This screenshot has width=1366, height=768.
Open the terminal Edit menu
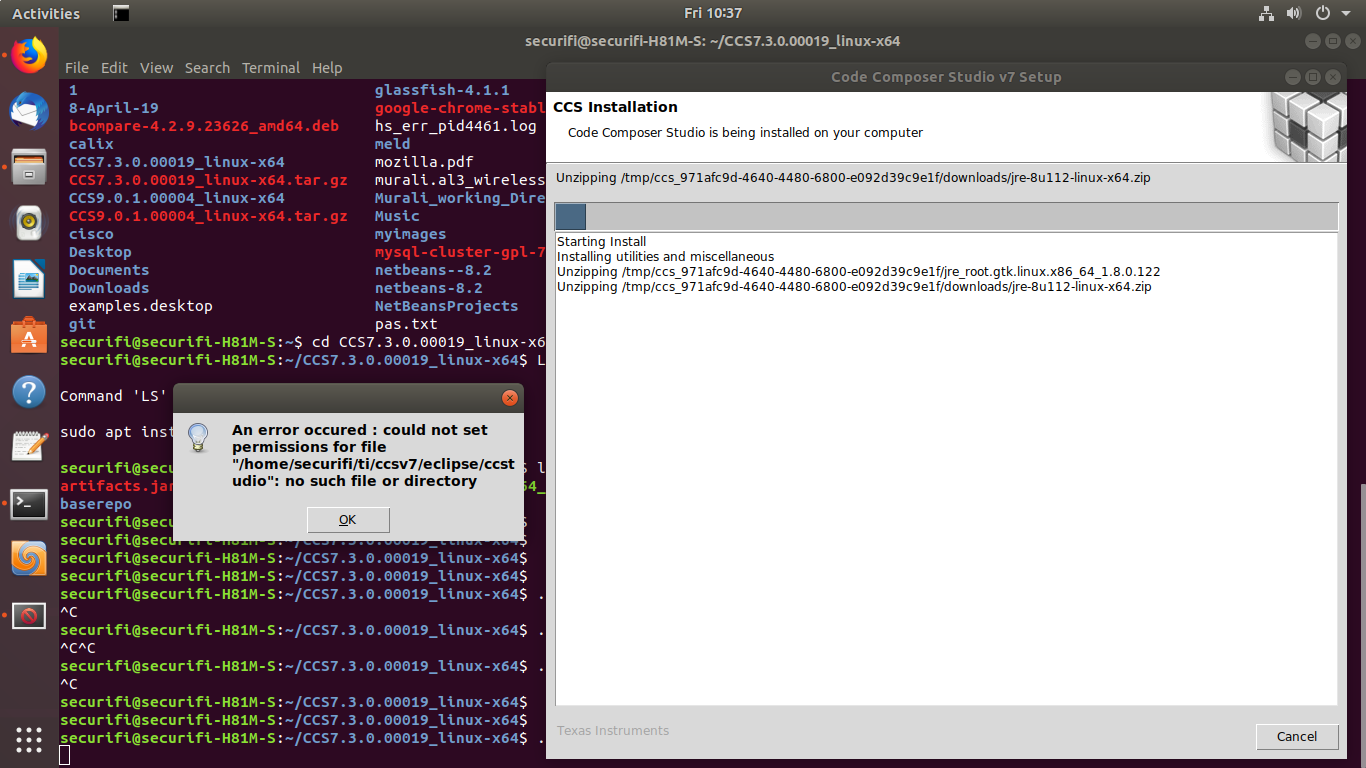tap(114, 68)
